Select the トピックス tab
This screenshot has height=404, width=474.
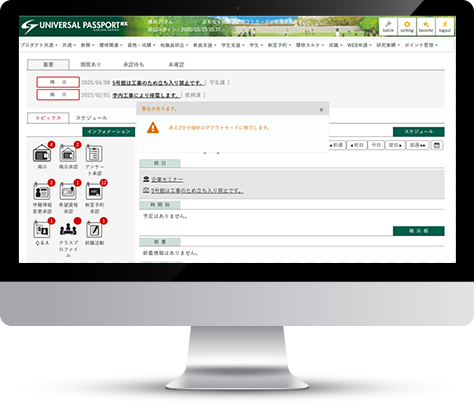pos(48,118)
